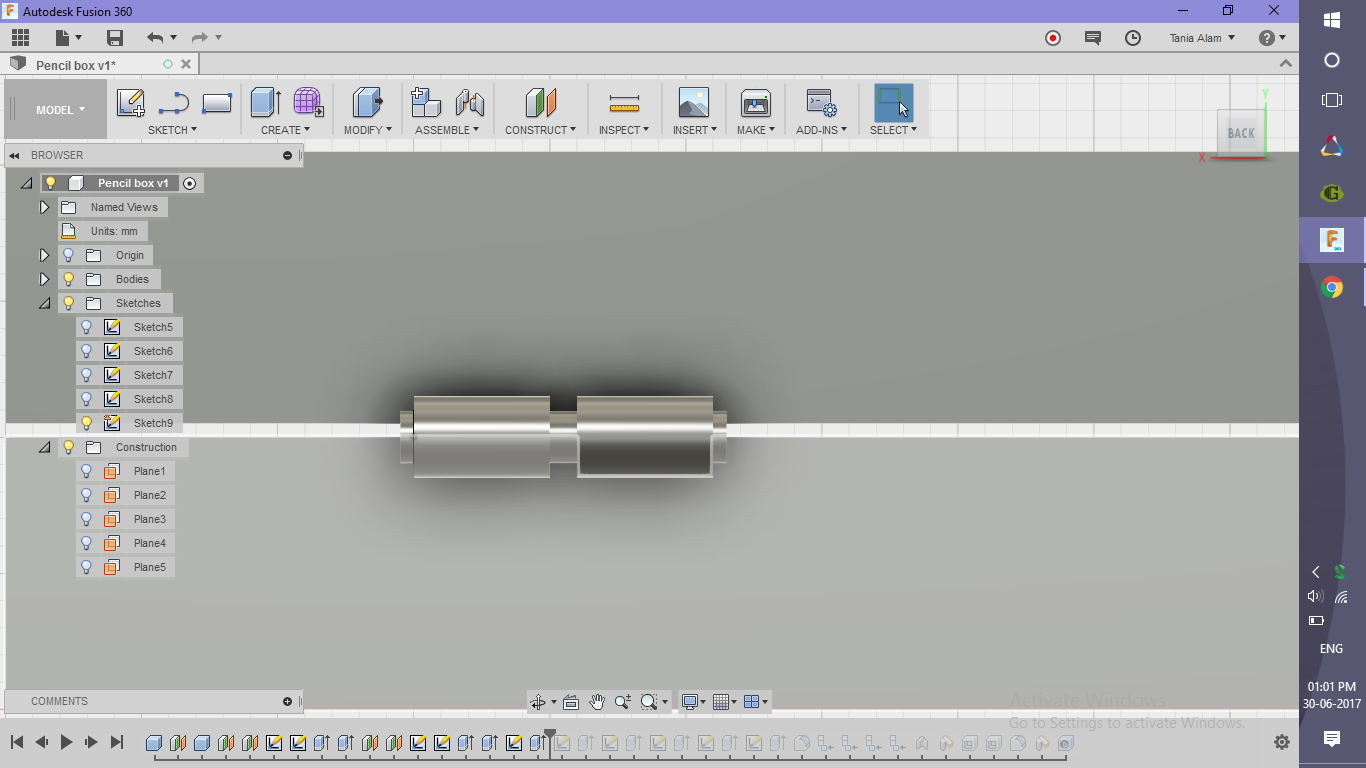Select the Measure ruler icon

[x=624, y=103]
